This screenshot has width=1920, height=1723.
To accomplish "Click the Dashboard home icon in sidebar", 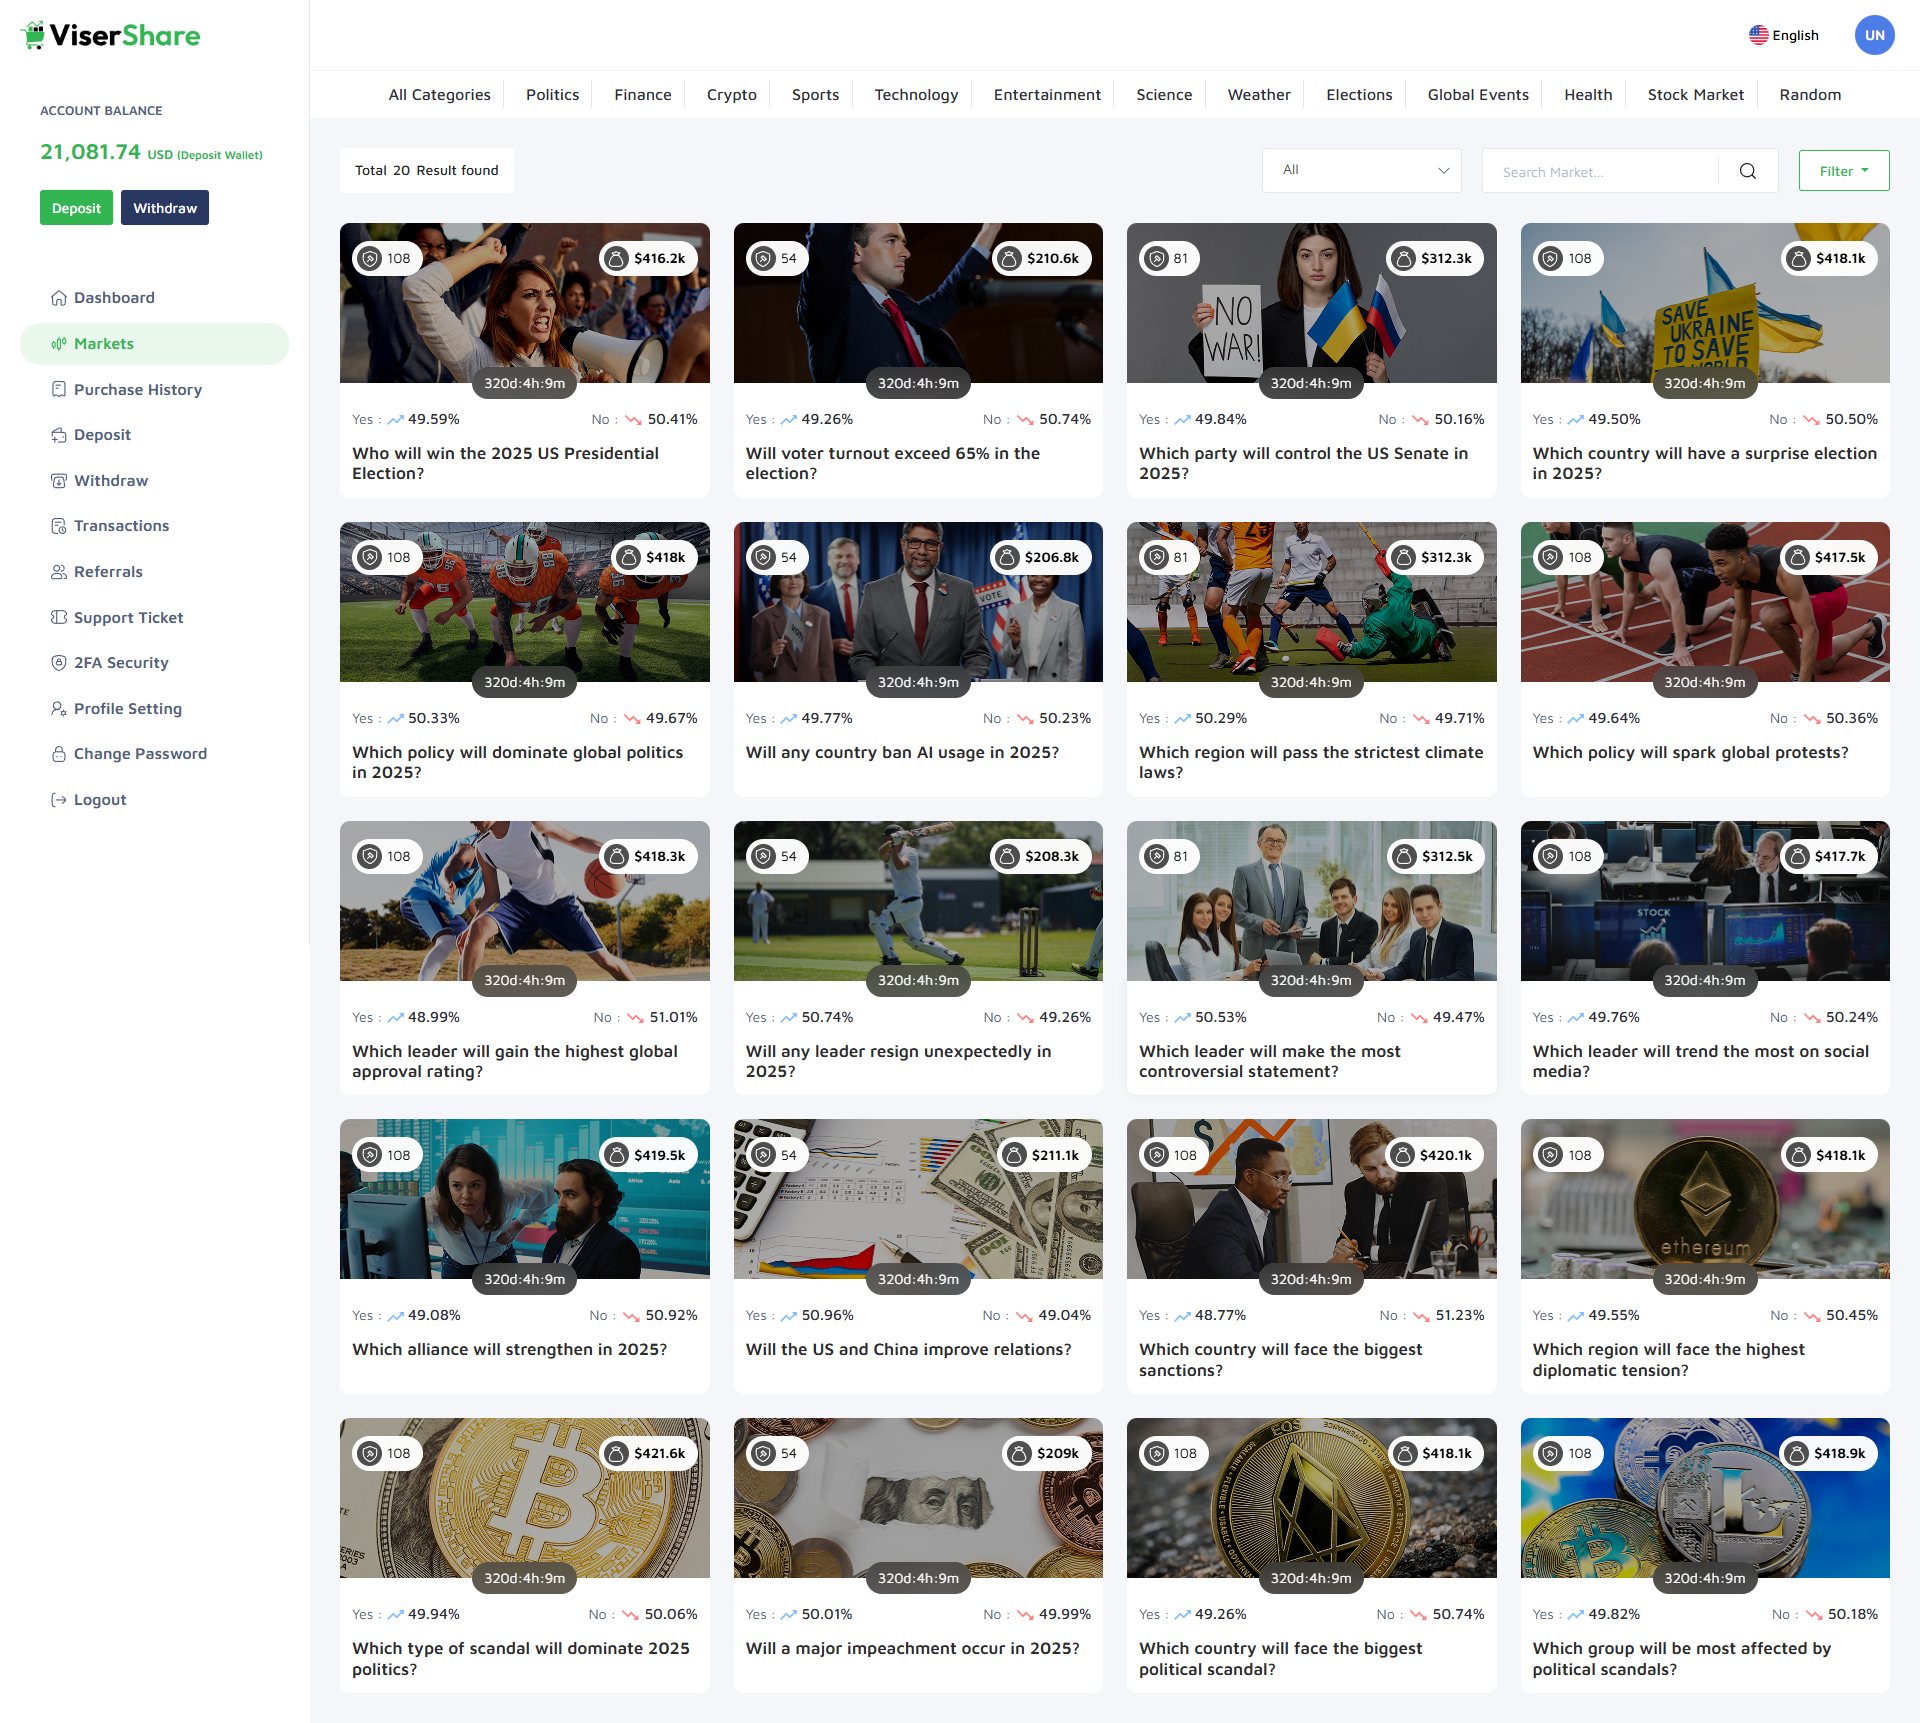I will click(x=59, y=298).
